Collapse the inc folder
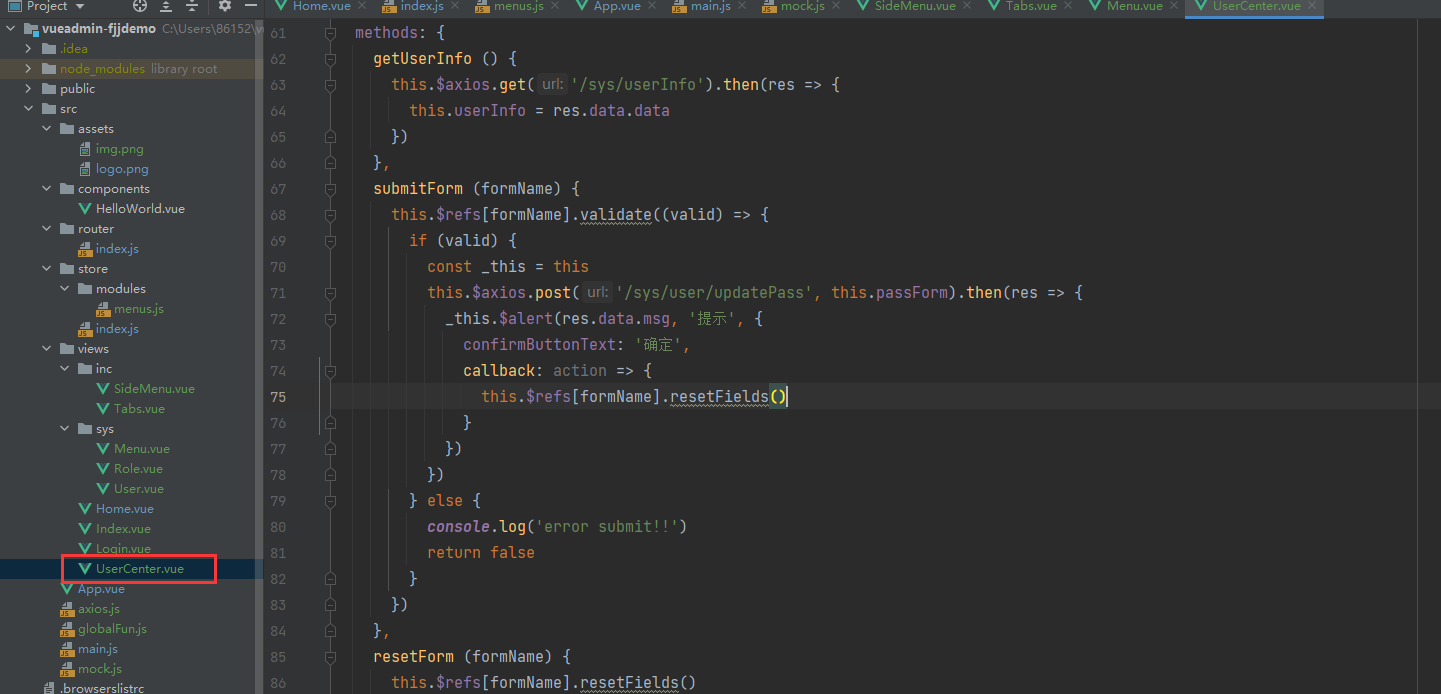Viewport: 1441px width, 694px height. tap(65, 369)
